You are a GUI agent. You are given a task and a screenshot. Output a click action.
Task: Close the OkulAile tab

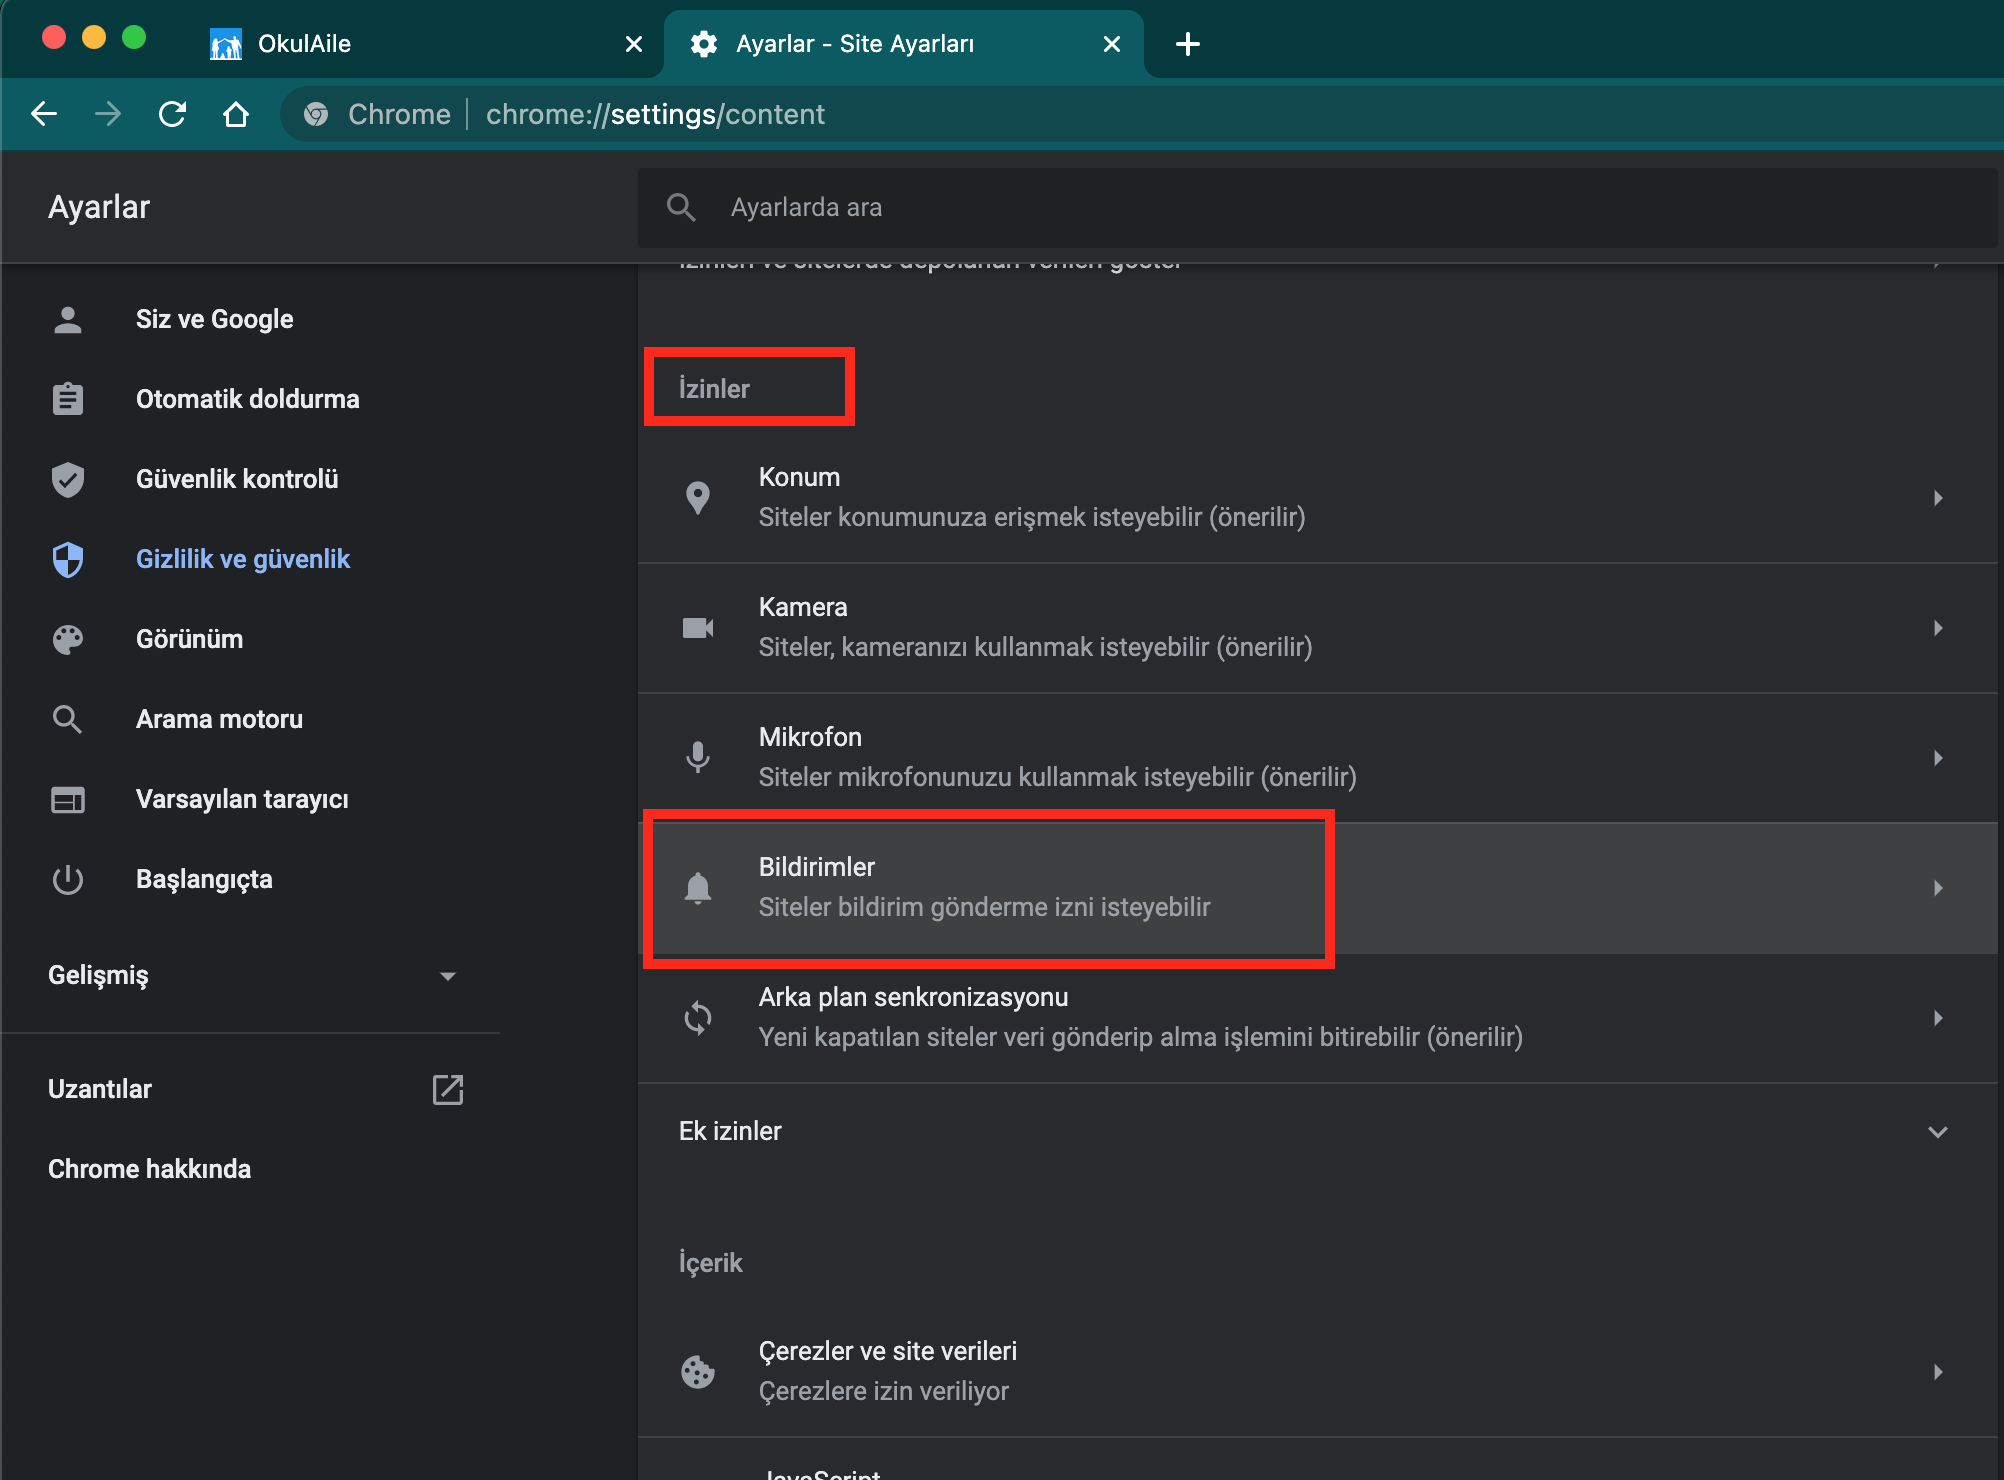pyautogui.click(x=633, y=44)
